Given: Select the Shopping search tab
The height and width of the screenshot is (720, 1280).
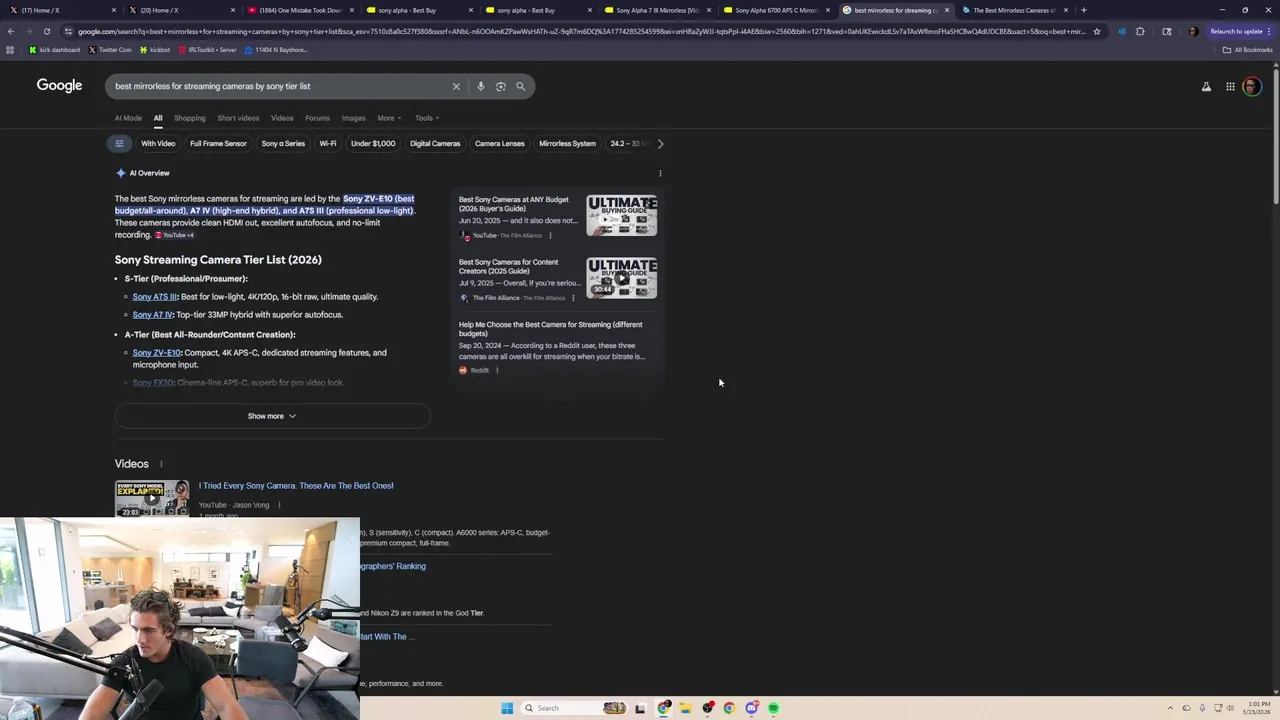Looking at the screenshot, I should [x=189, y=118].
